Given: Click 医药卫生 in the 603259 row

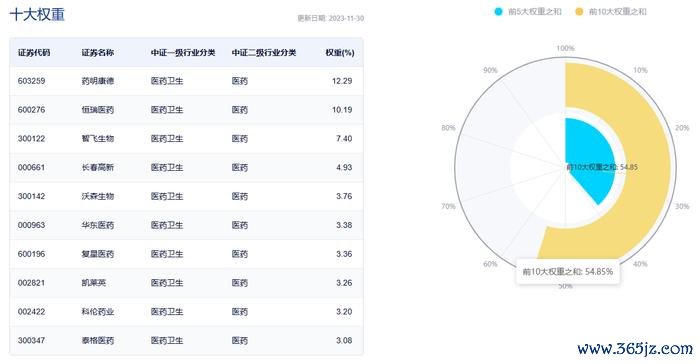Looking at the screenshot, I should 167,81.
